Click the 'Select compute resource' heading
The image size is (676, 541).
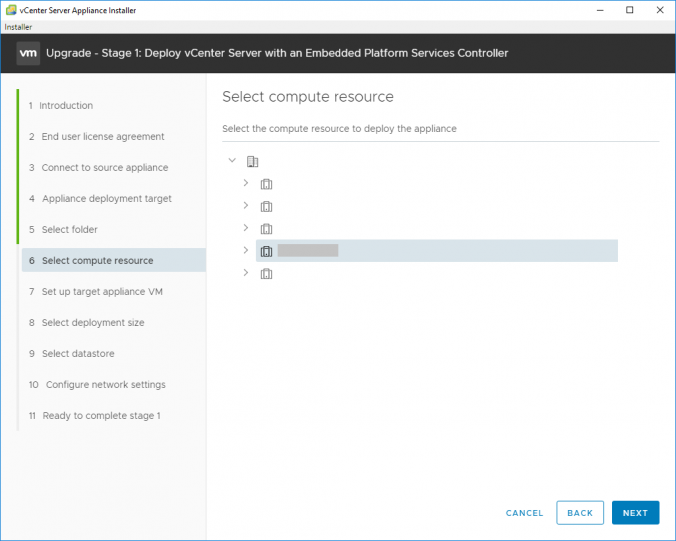[x=308, y=97]
